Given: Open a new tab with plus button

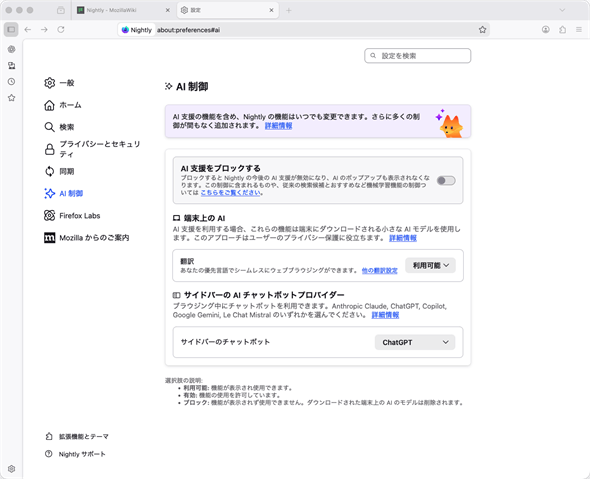Looking at the screenshot, I should click(289, 11).
